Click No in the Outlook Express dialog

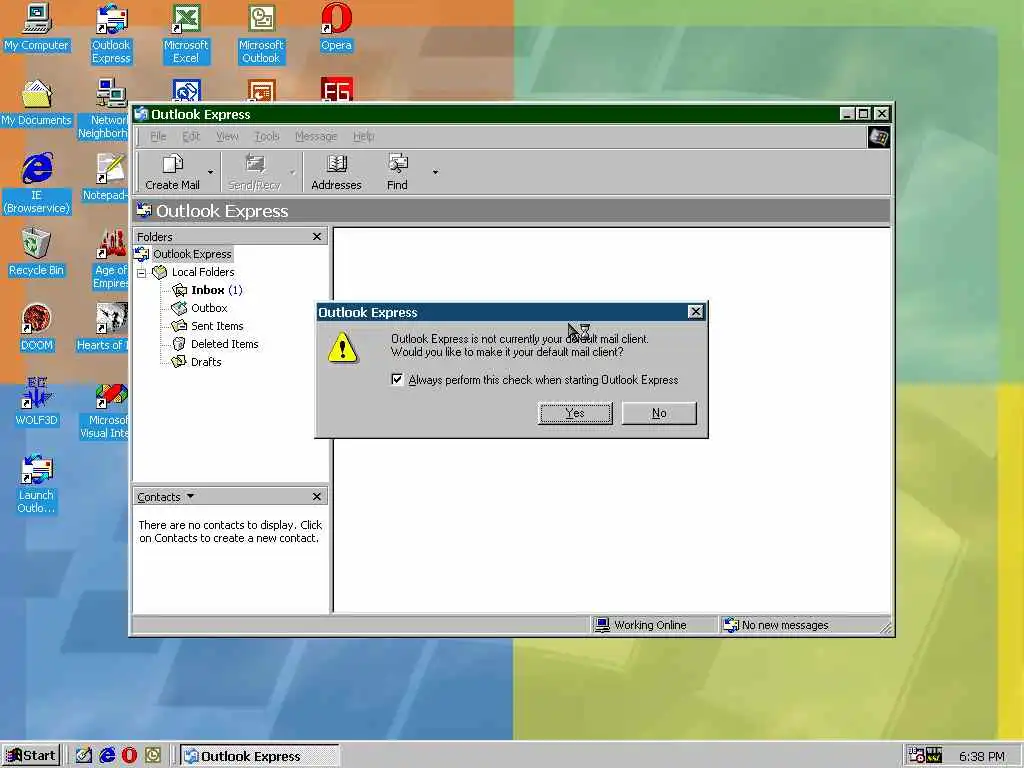[659, 413]
